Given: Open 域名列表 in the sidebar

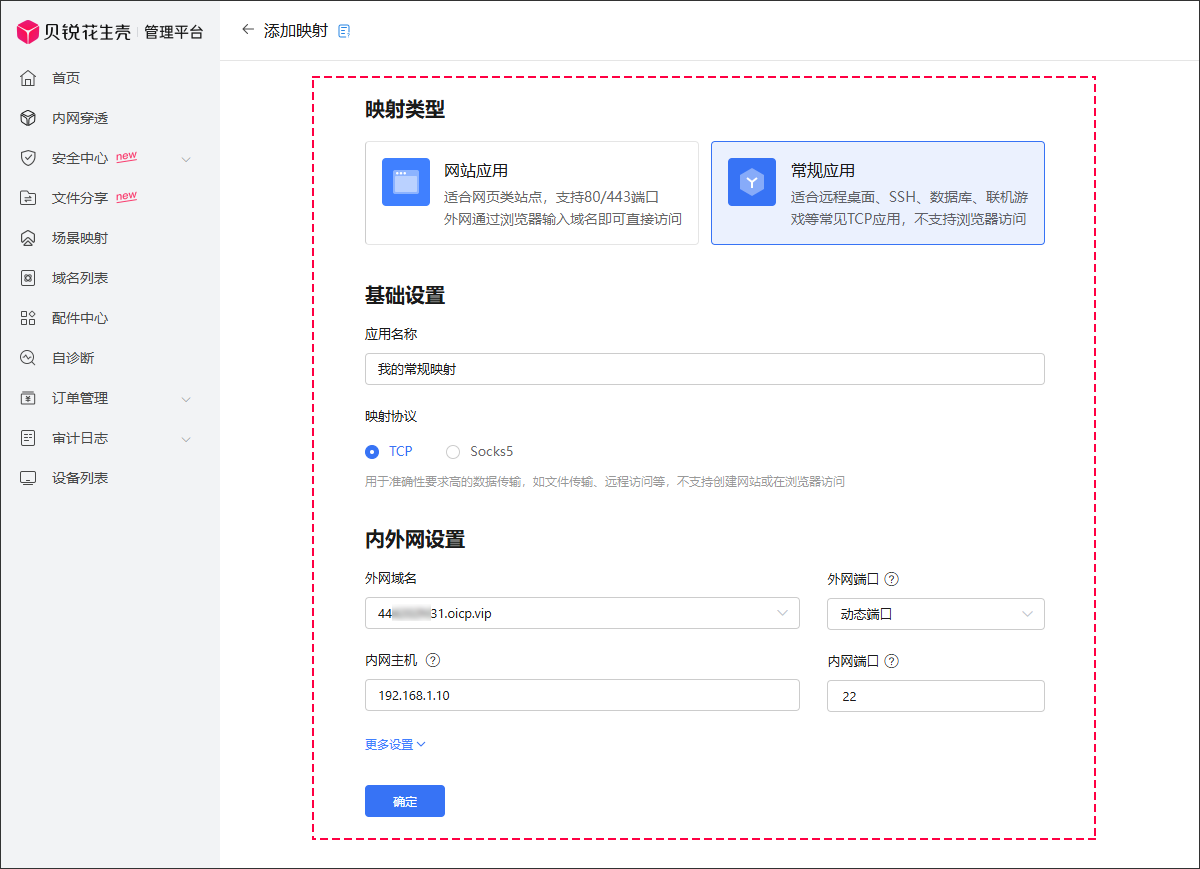Looking at the screenshot, I should [80, 278].
